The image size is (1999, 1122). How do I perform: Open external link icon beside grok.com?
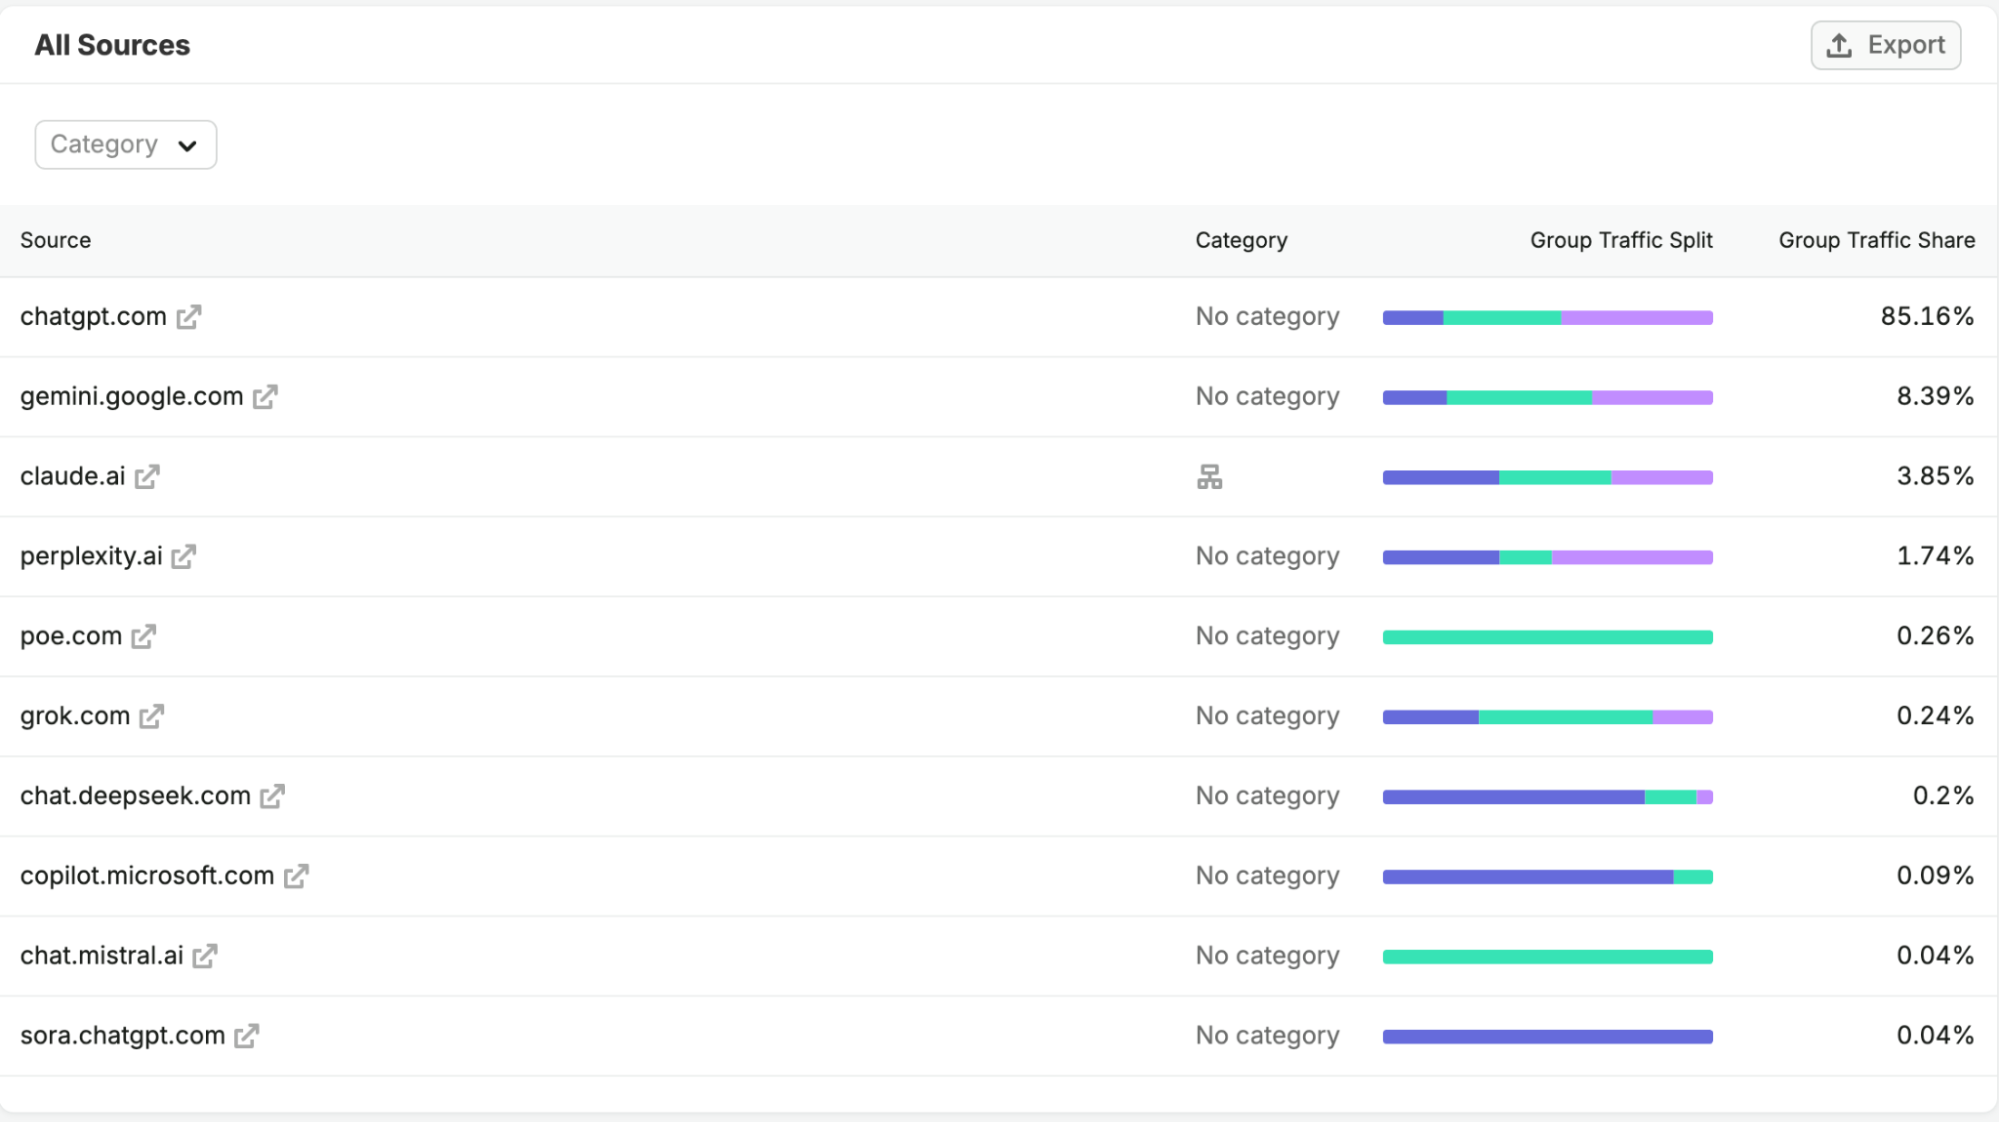152,717
